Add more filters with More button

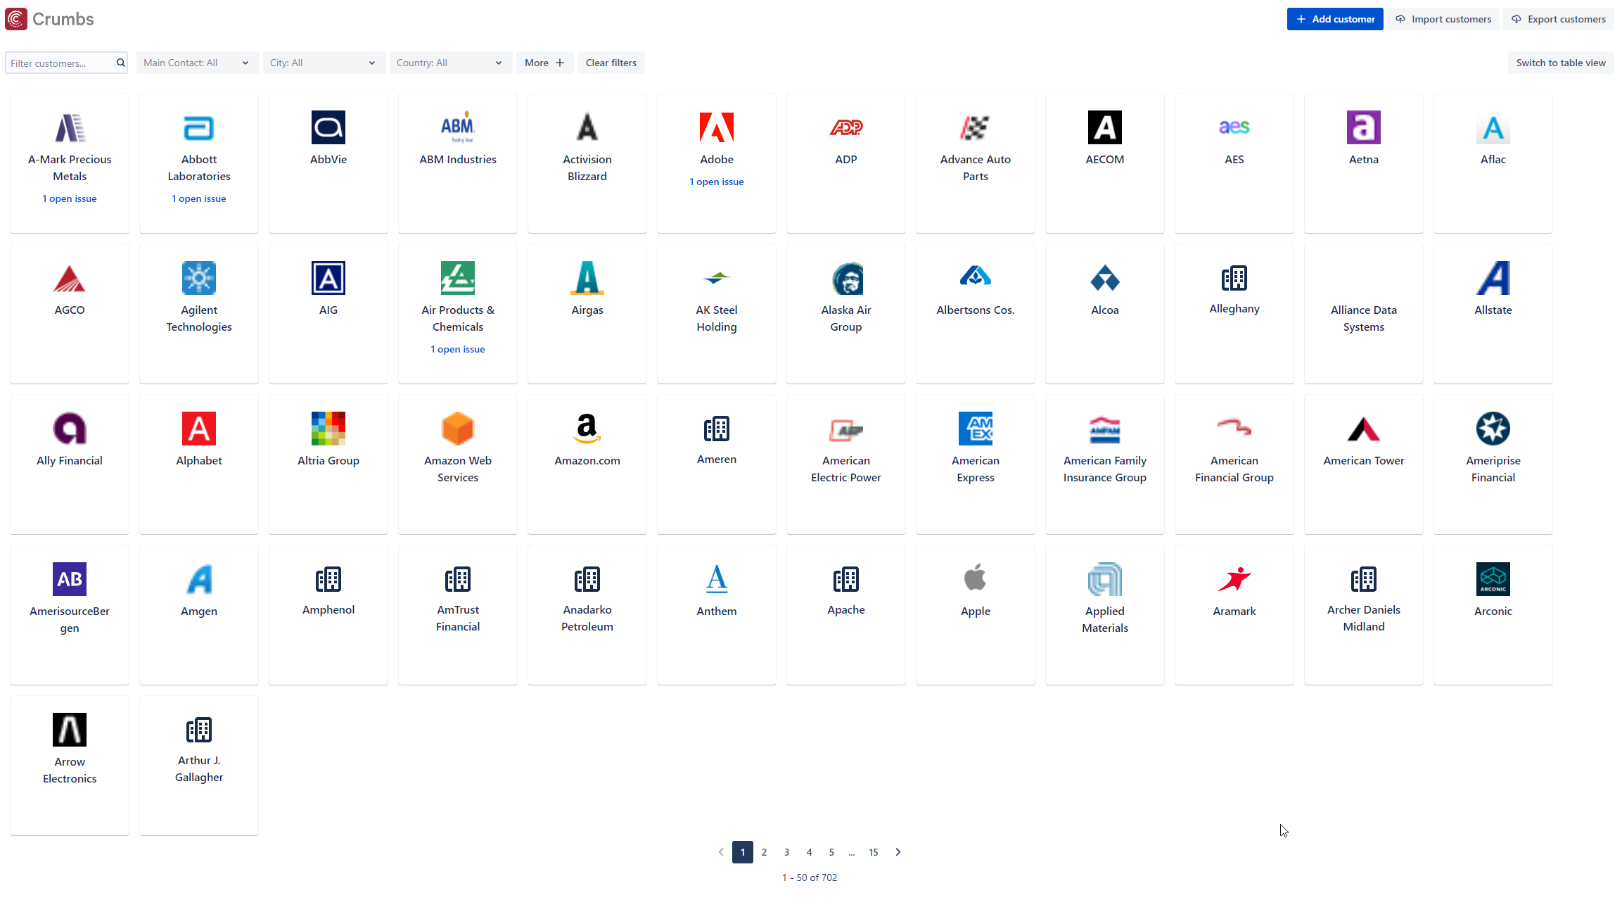[x=544, y=63]
